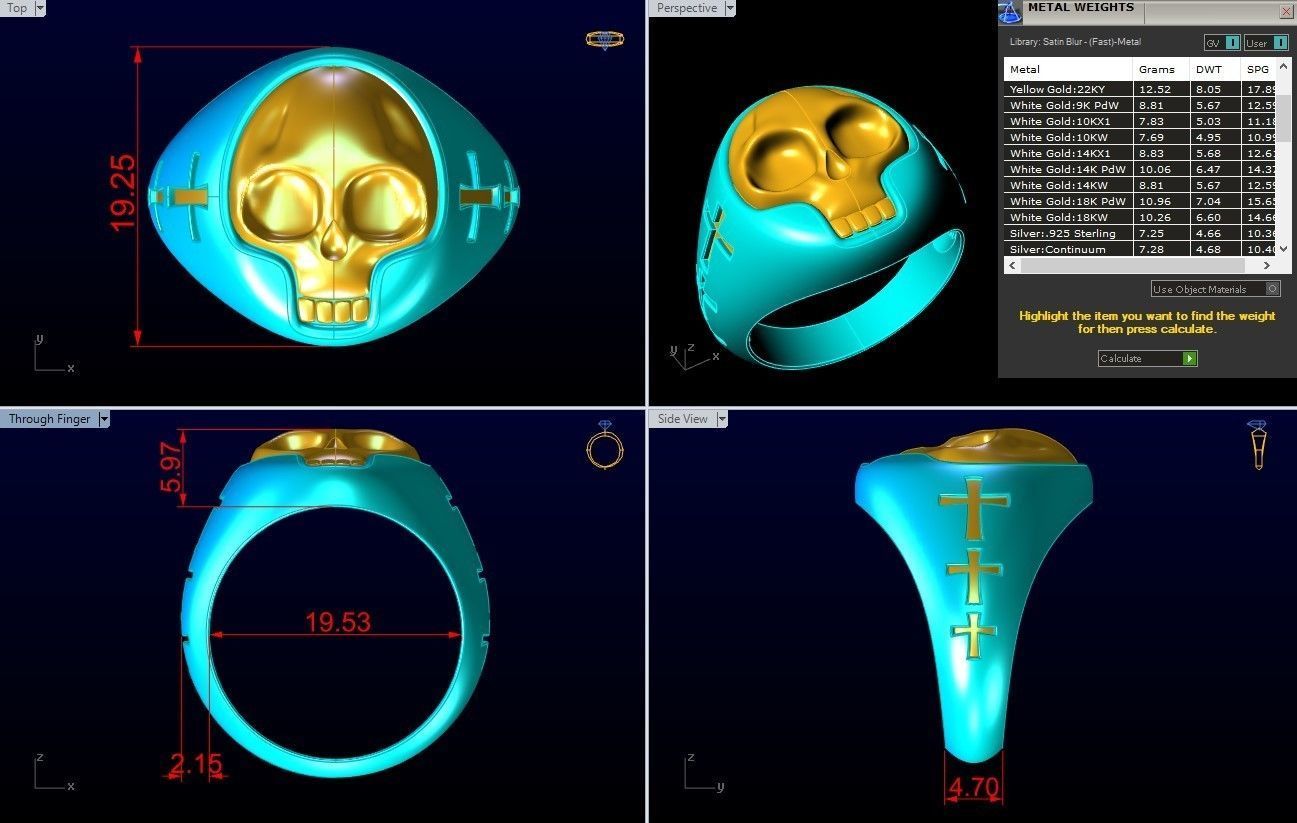Image resolution: width=1297 pixels, height=823 pixels.
Task: Select the White Gold:14KW row
Action: (x=1141, y=185)
